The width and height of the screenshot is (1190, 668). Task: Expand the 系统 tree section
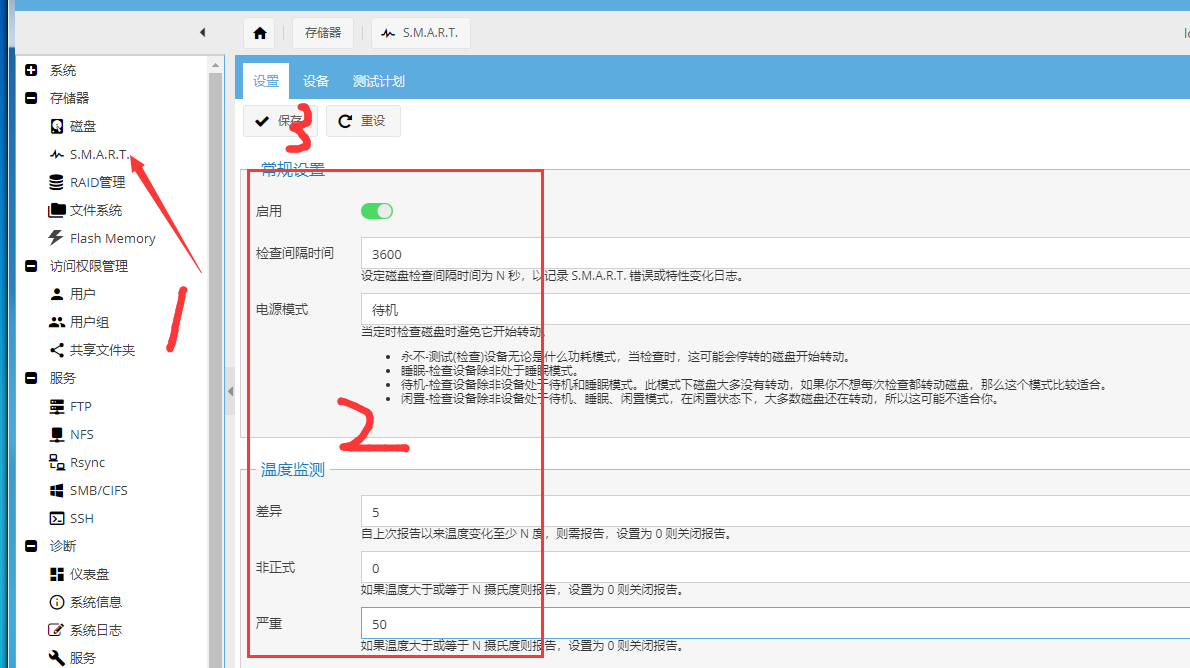pos(31,70)
